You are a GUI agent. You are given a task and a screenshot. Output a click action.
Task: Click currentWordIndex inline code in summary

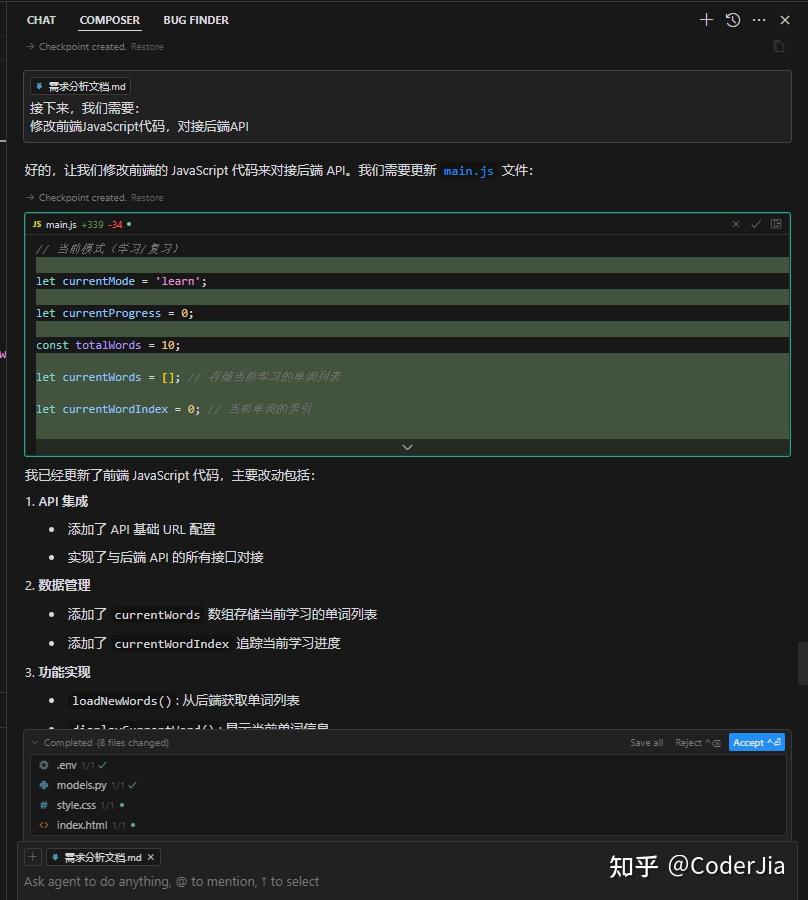tap(172, 644)
